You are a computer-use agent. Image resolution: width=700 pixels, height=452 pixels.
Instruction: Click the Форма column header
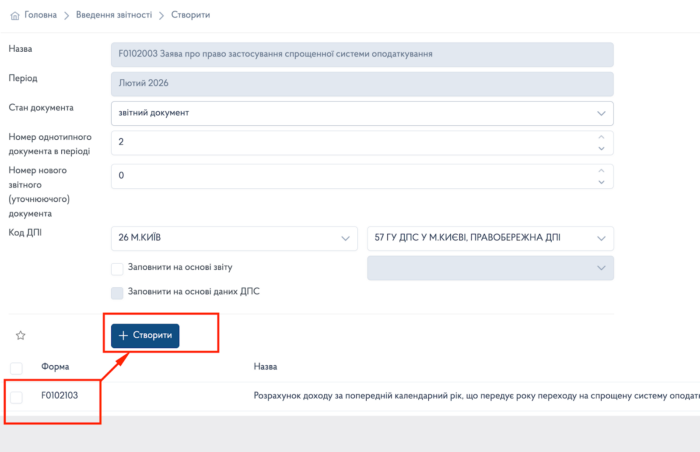pyautogui.click(x=55, y=367)
